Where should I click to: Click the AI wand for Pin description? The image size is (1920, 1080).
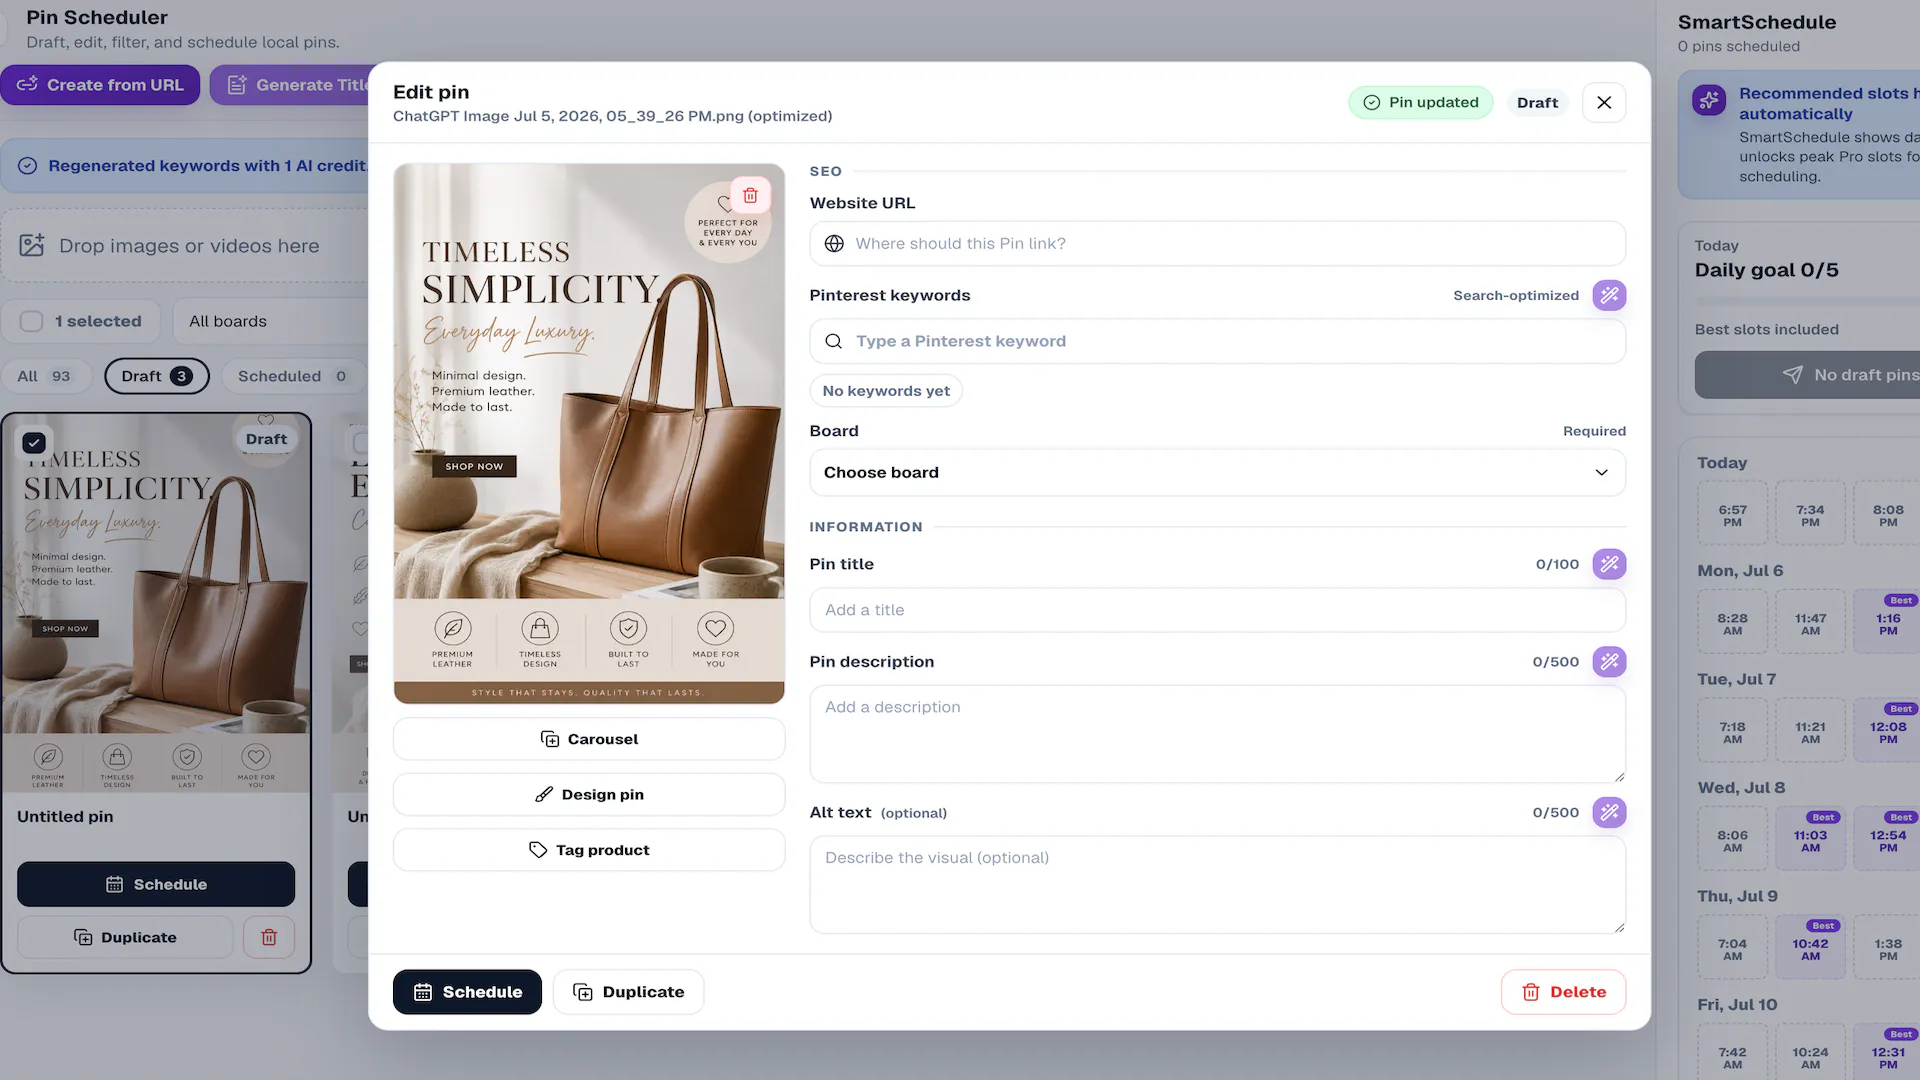pyautogui.click(x=1609, y=661)
